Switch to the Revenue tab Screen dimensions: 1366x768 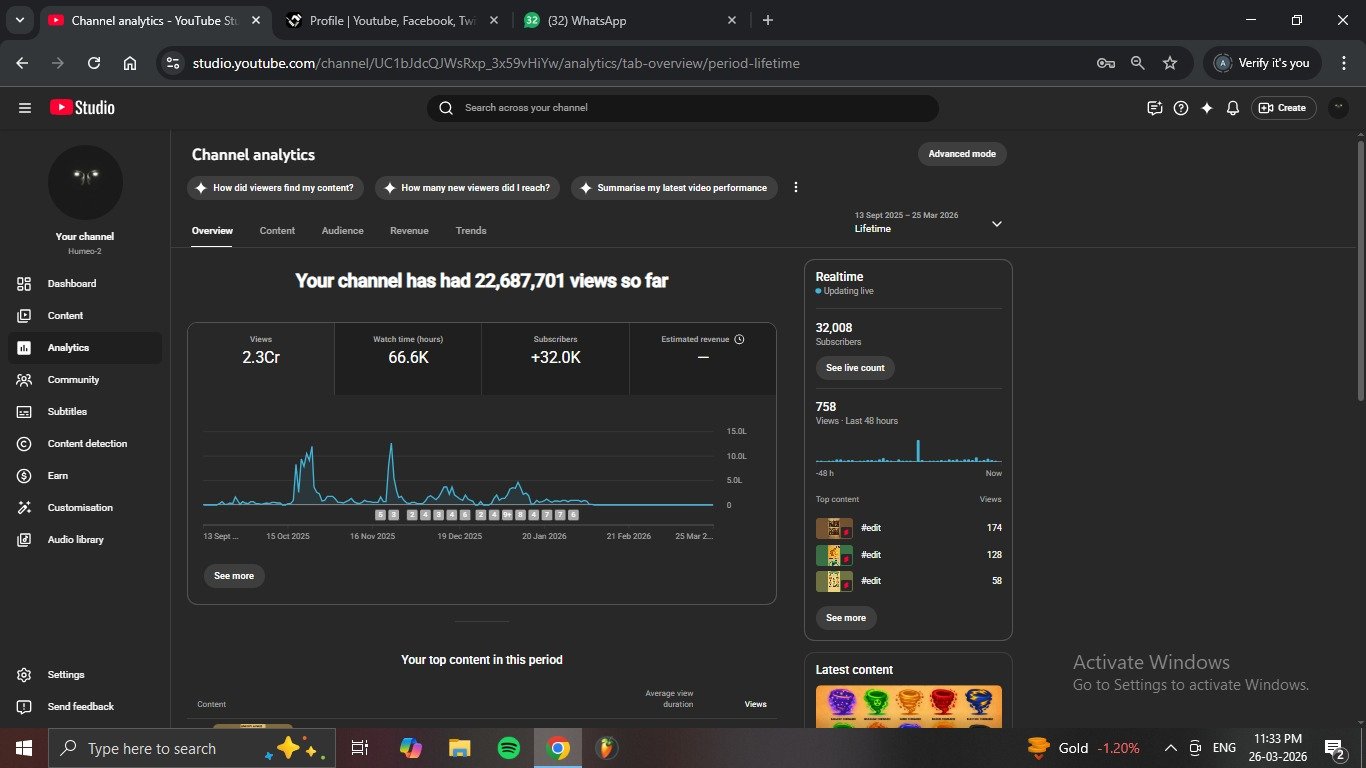(409, 231)
